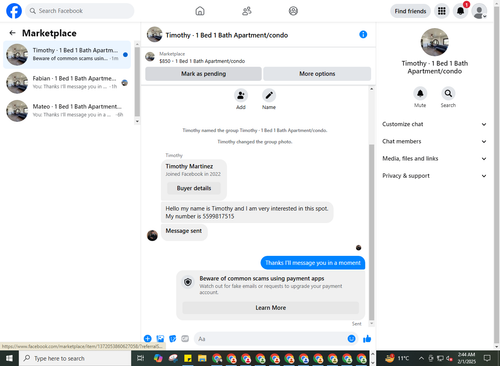Show hidden system tray icons
The width and height of the screenshot is (500, 366).
click(x=421, y=358)
